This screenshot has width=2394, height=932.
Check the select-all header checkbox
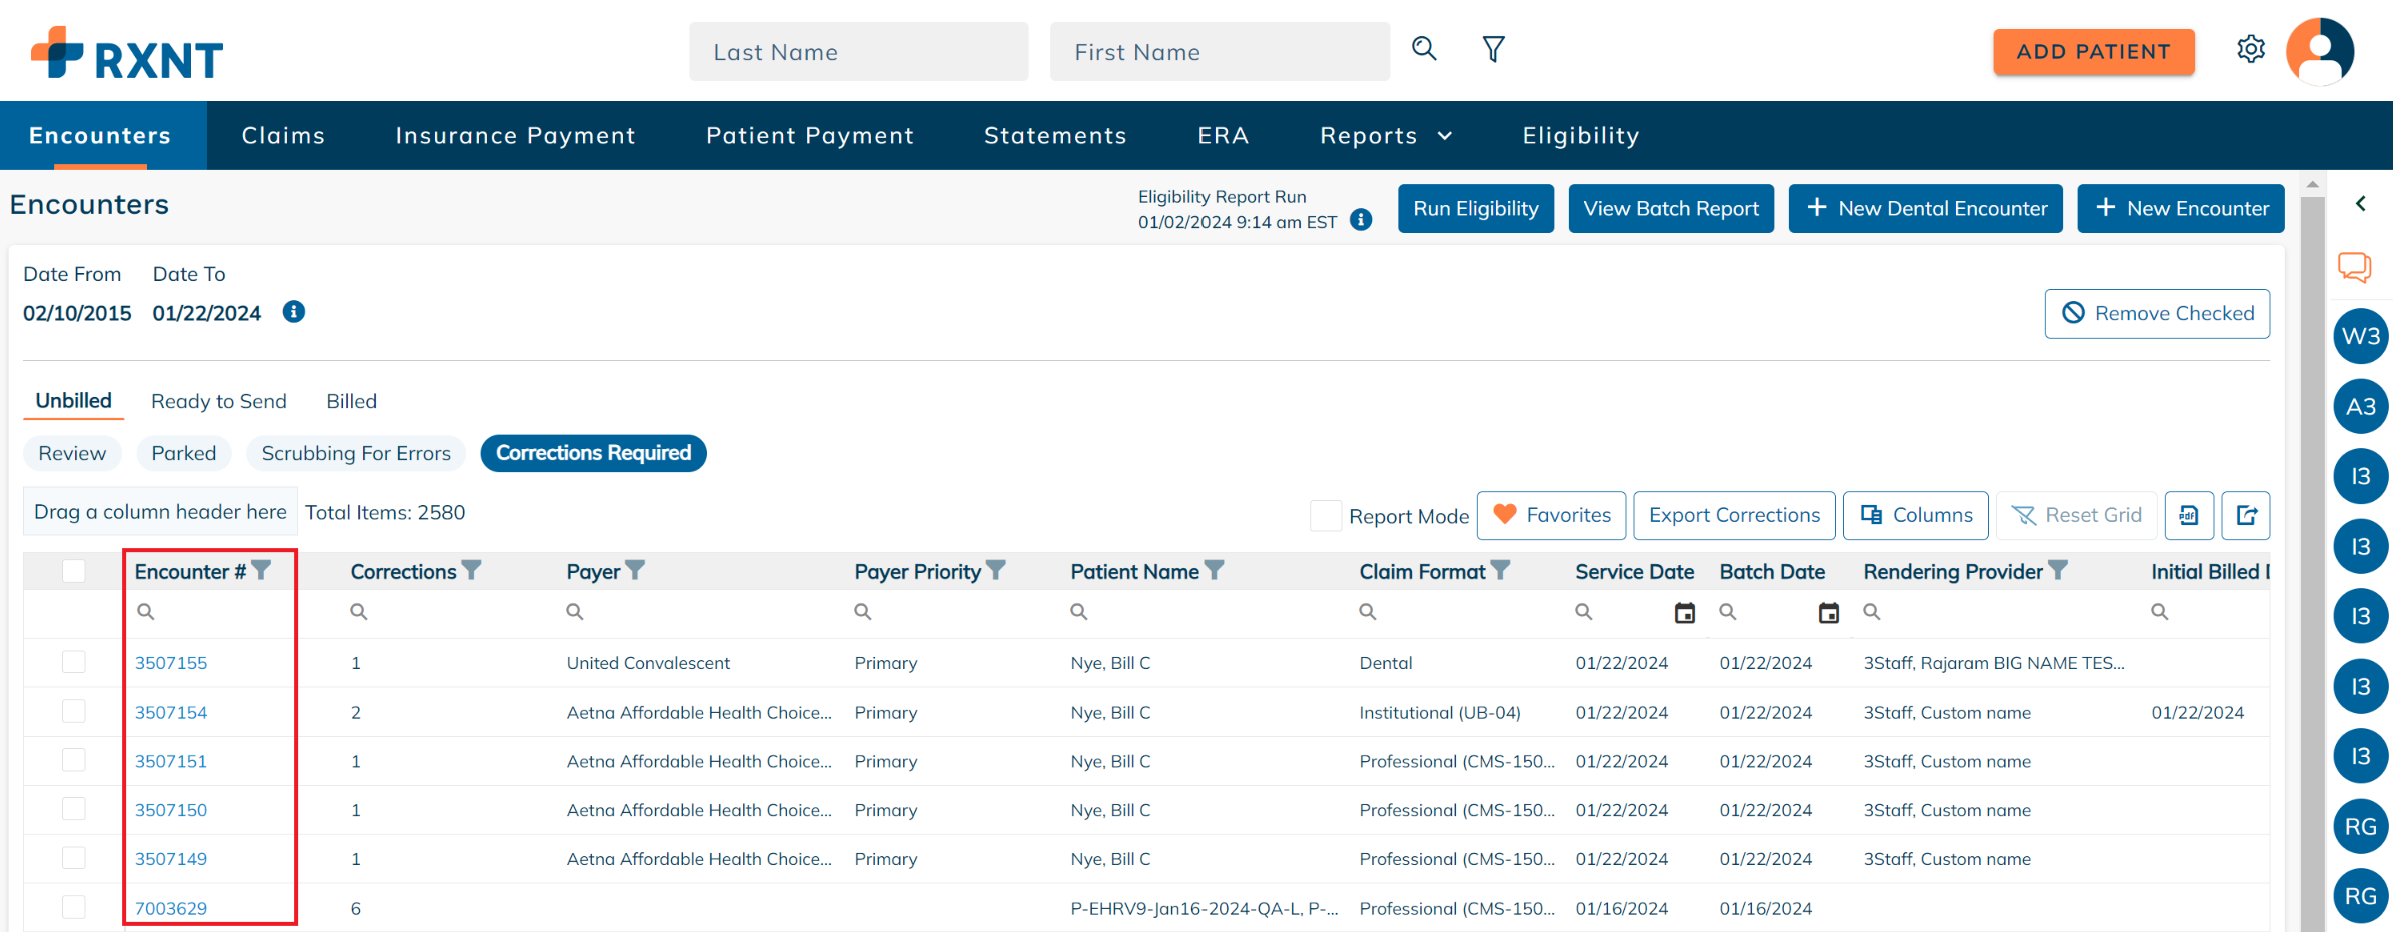pos(74,571)
